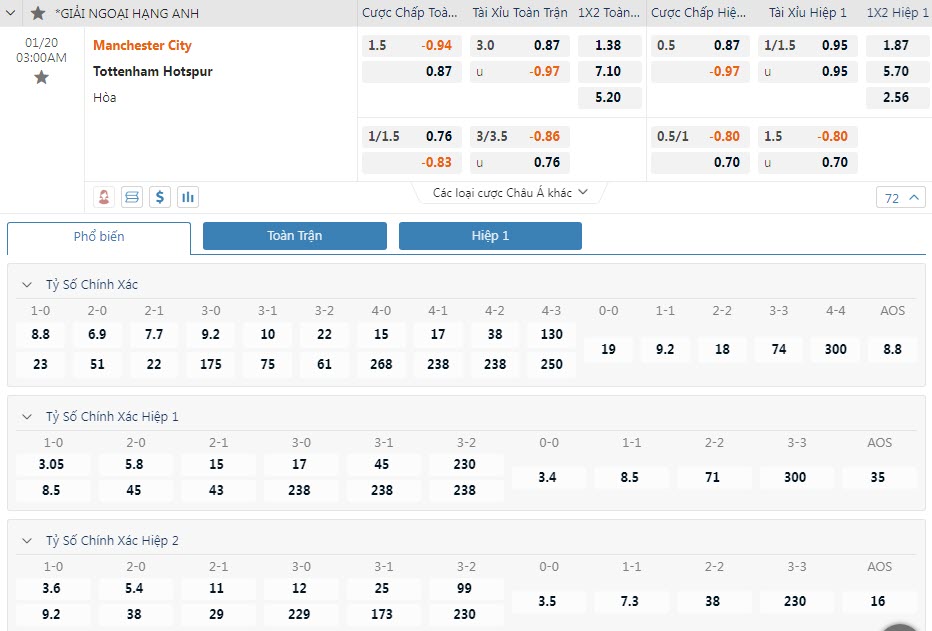Collapse the 72 markets counter
Screen dimensions: 932x631
pos(901,198)
